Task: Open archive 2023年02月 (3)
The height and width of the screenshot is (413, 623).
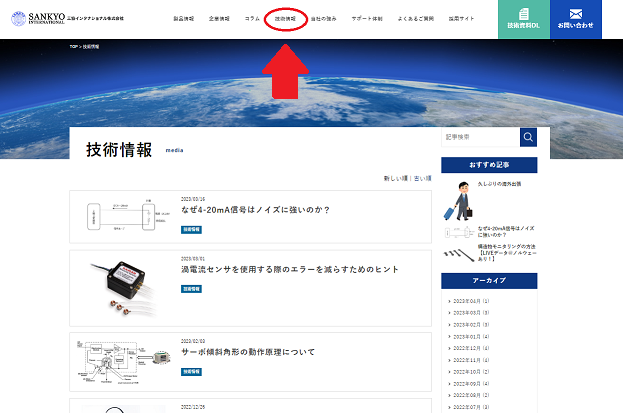Action: 471,325
